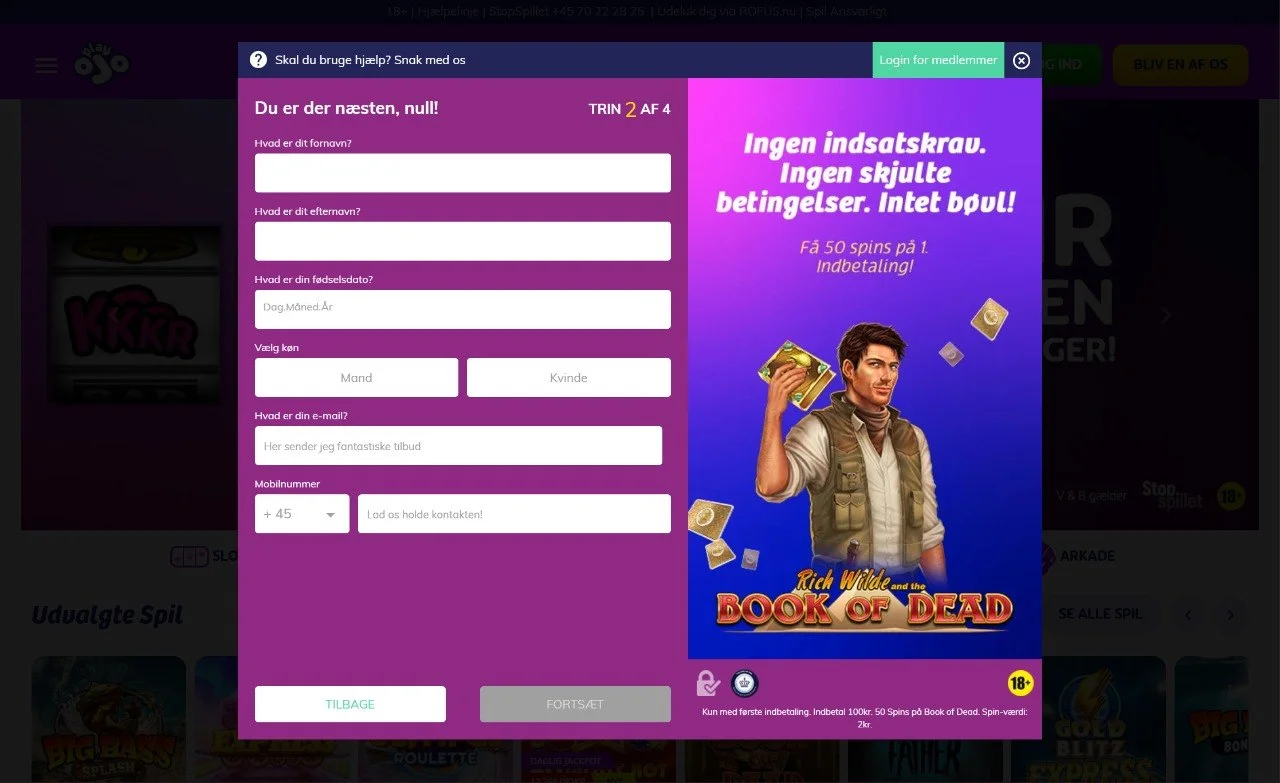Click the PlayOJO logo
Image resolution: width=1280 pixels, height=783 pixels.
pyautogui.click(x=101, y=64)
